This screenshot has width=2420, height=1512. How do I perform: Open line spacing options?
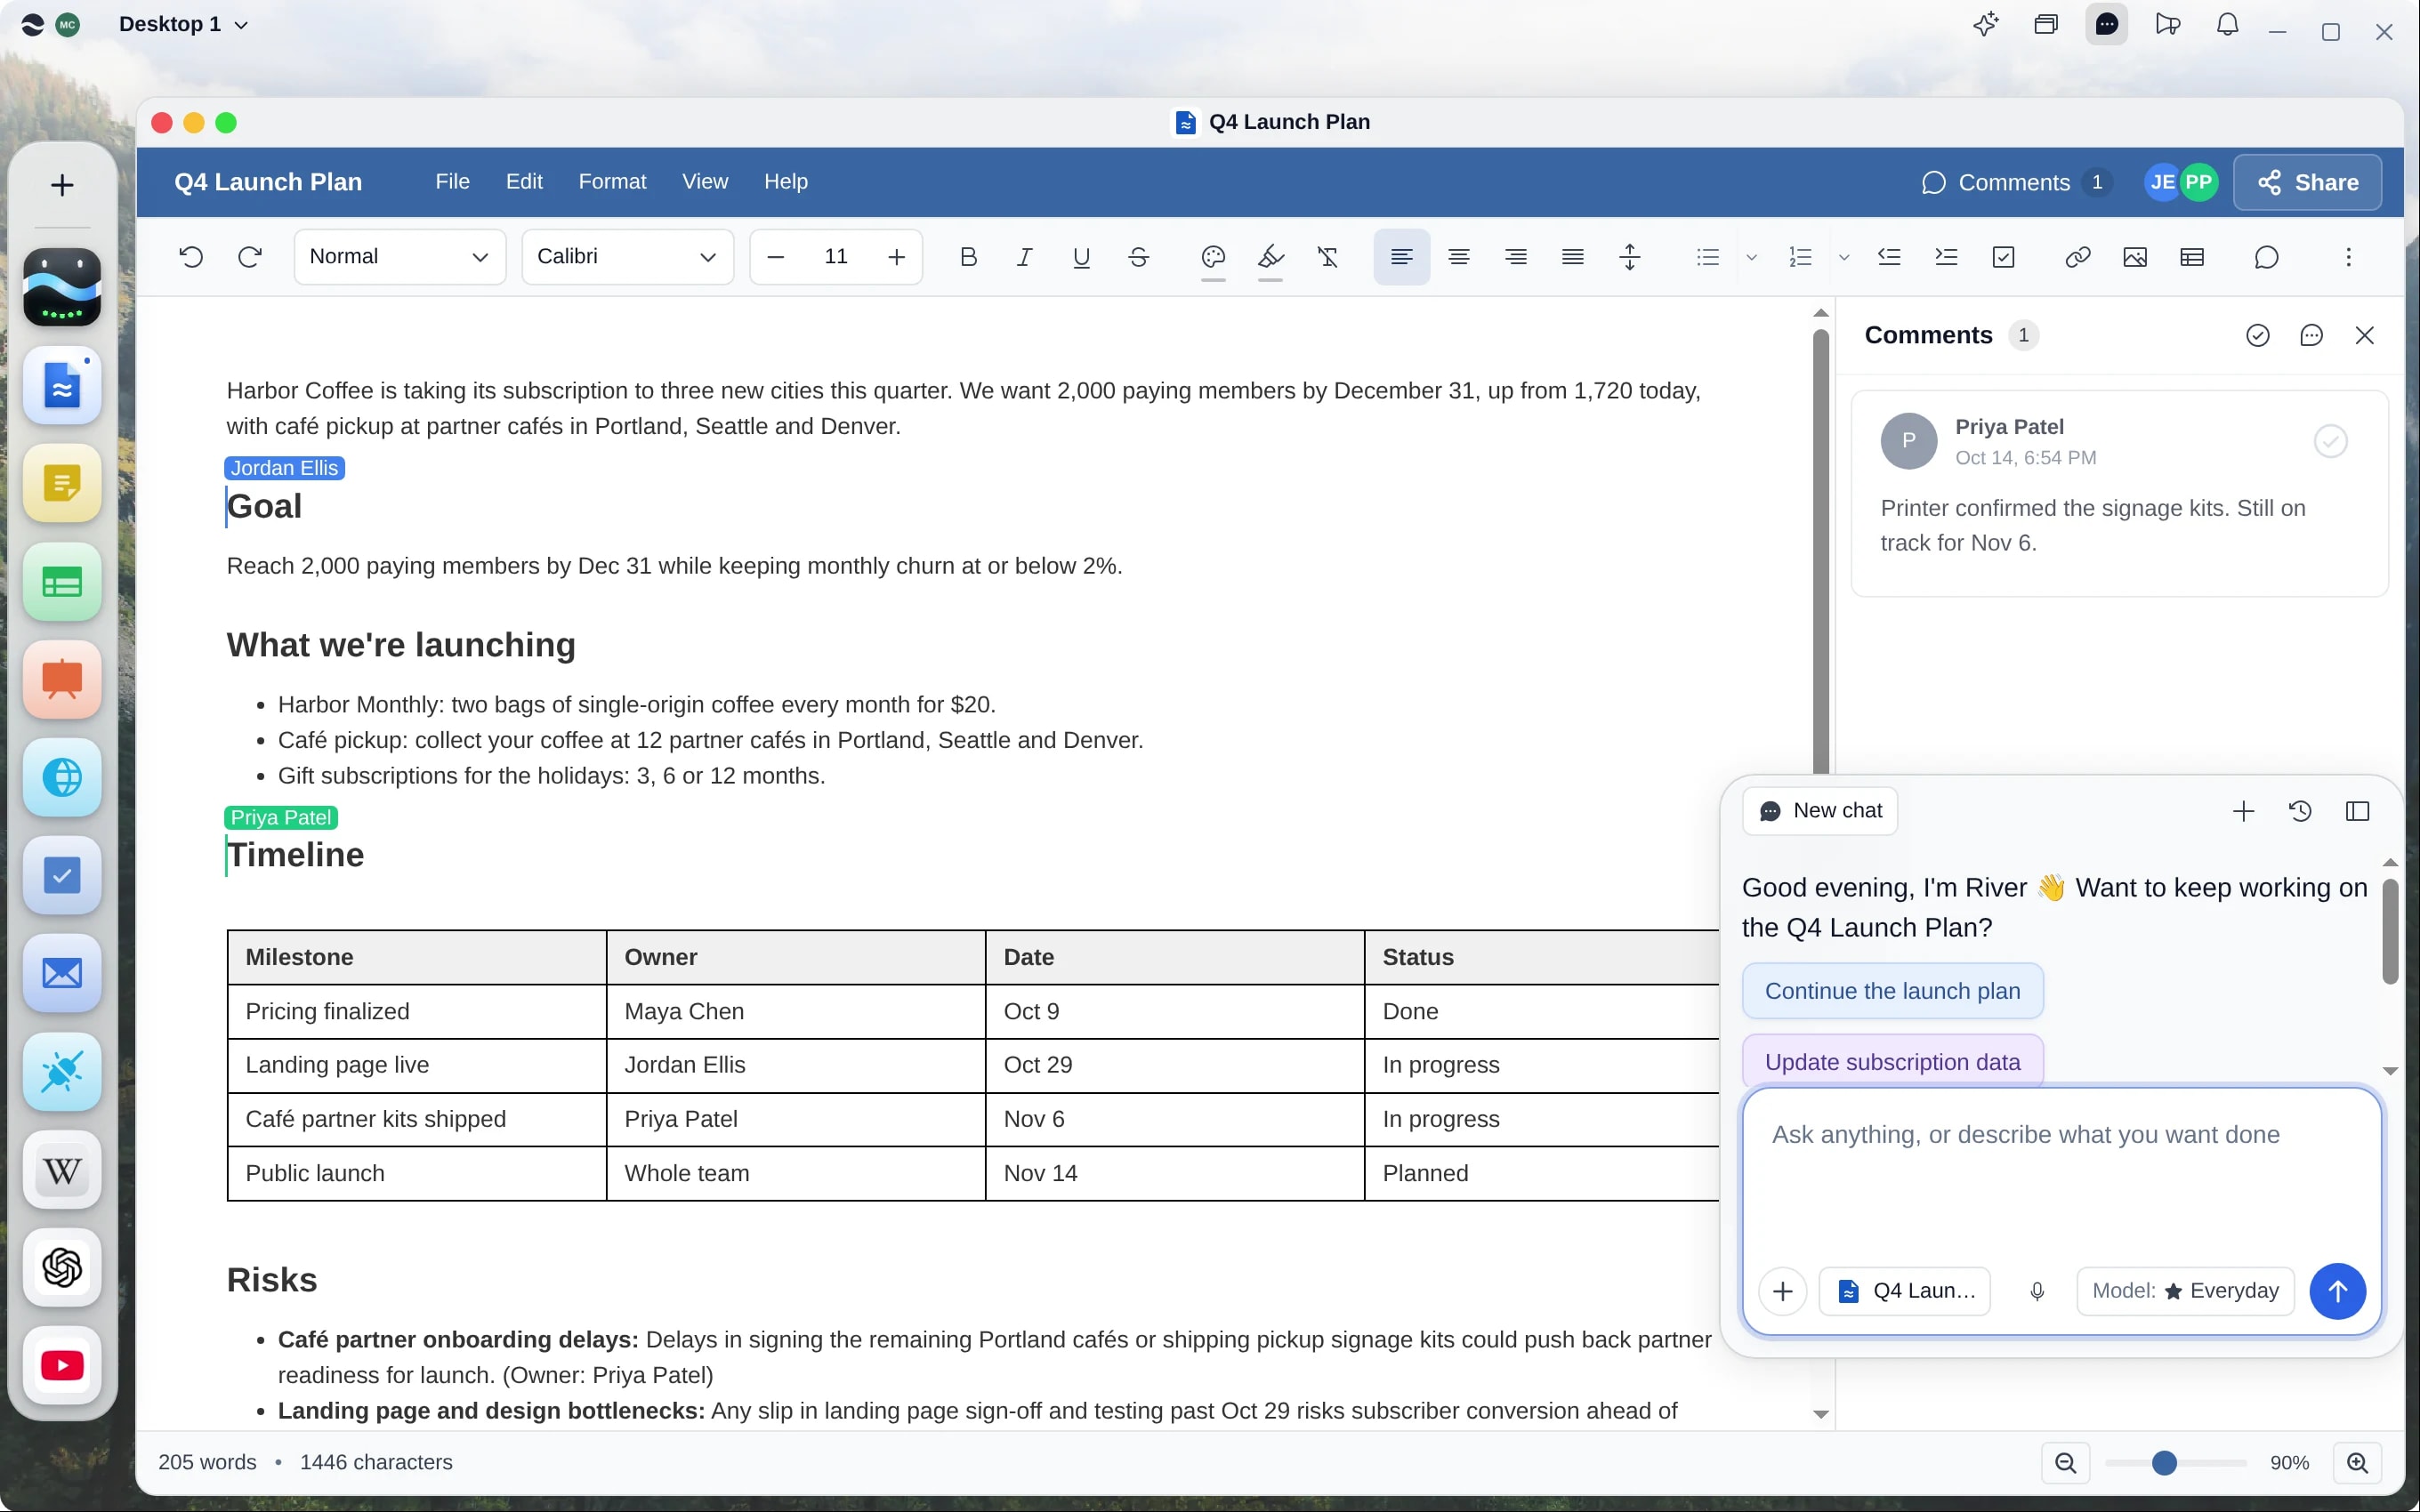tap(1629, 257)
